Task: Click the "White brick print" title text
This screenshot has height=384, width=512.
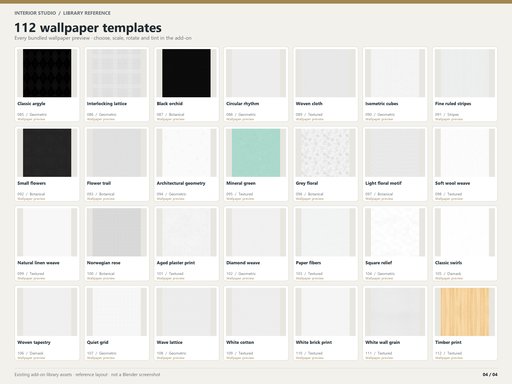Action: (x=314, y=342)
